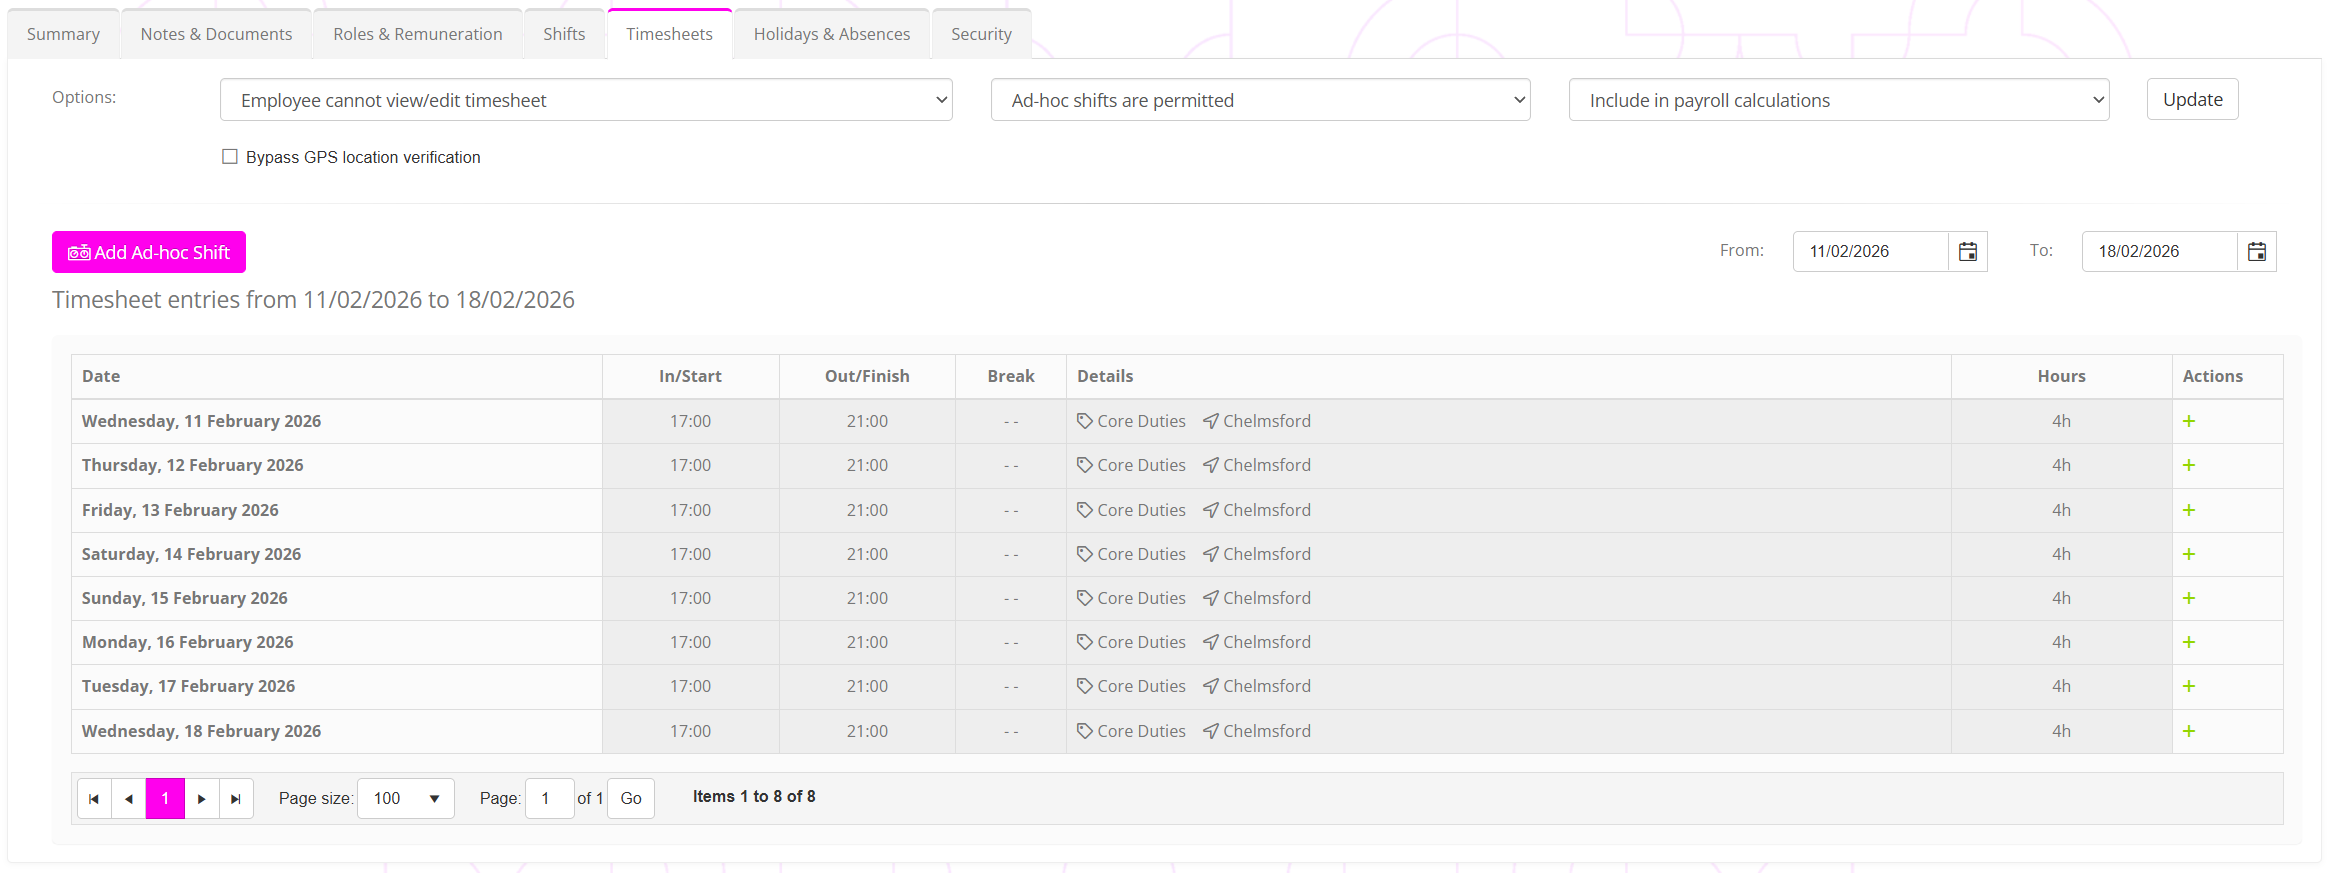2335x873 pixels.
Task: Go to the first page arrow
Action: pos(94,799)
